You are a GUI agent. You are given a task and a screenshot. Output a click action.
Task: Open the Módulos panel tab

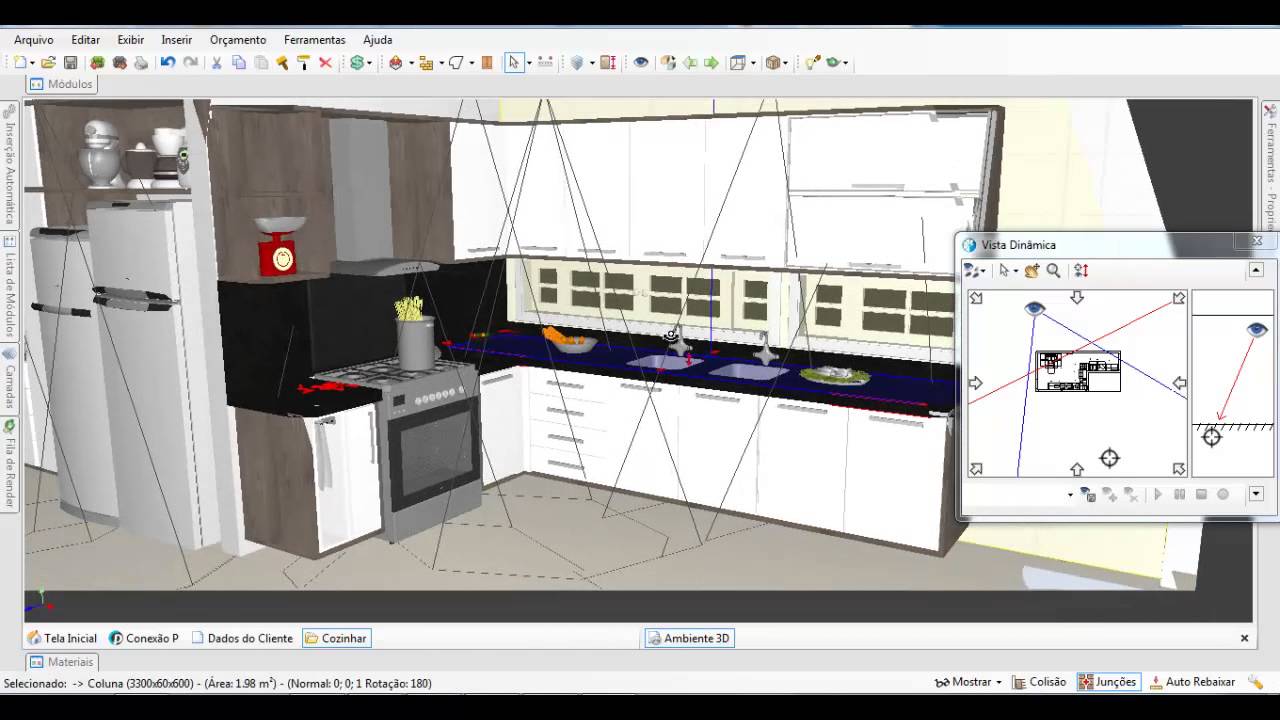coord(61,84)
